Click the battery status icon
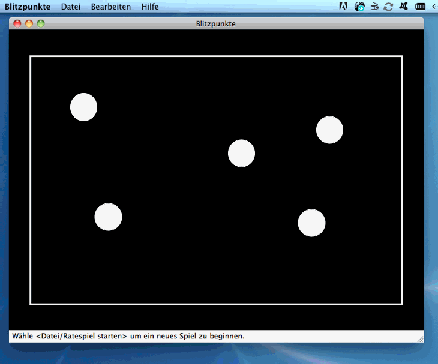The width and height of the screenshot is (438, 364). pyautogui.click(x=420, y=6)
